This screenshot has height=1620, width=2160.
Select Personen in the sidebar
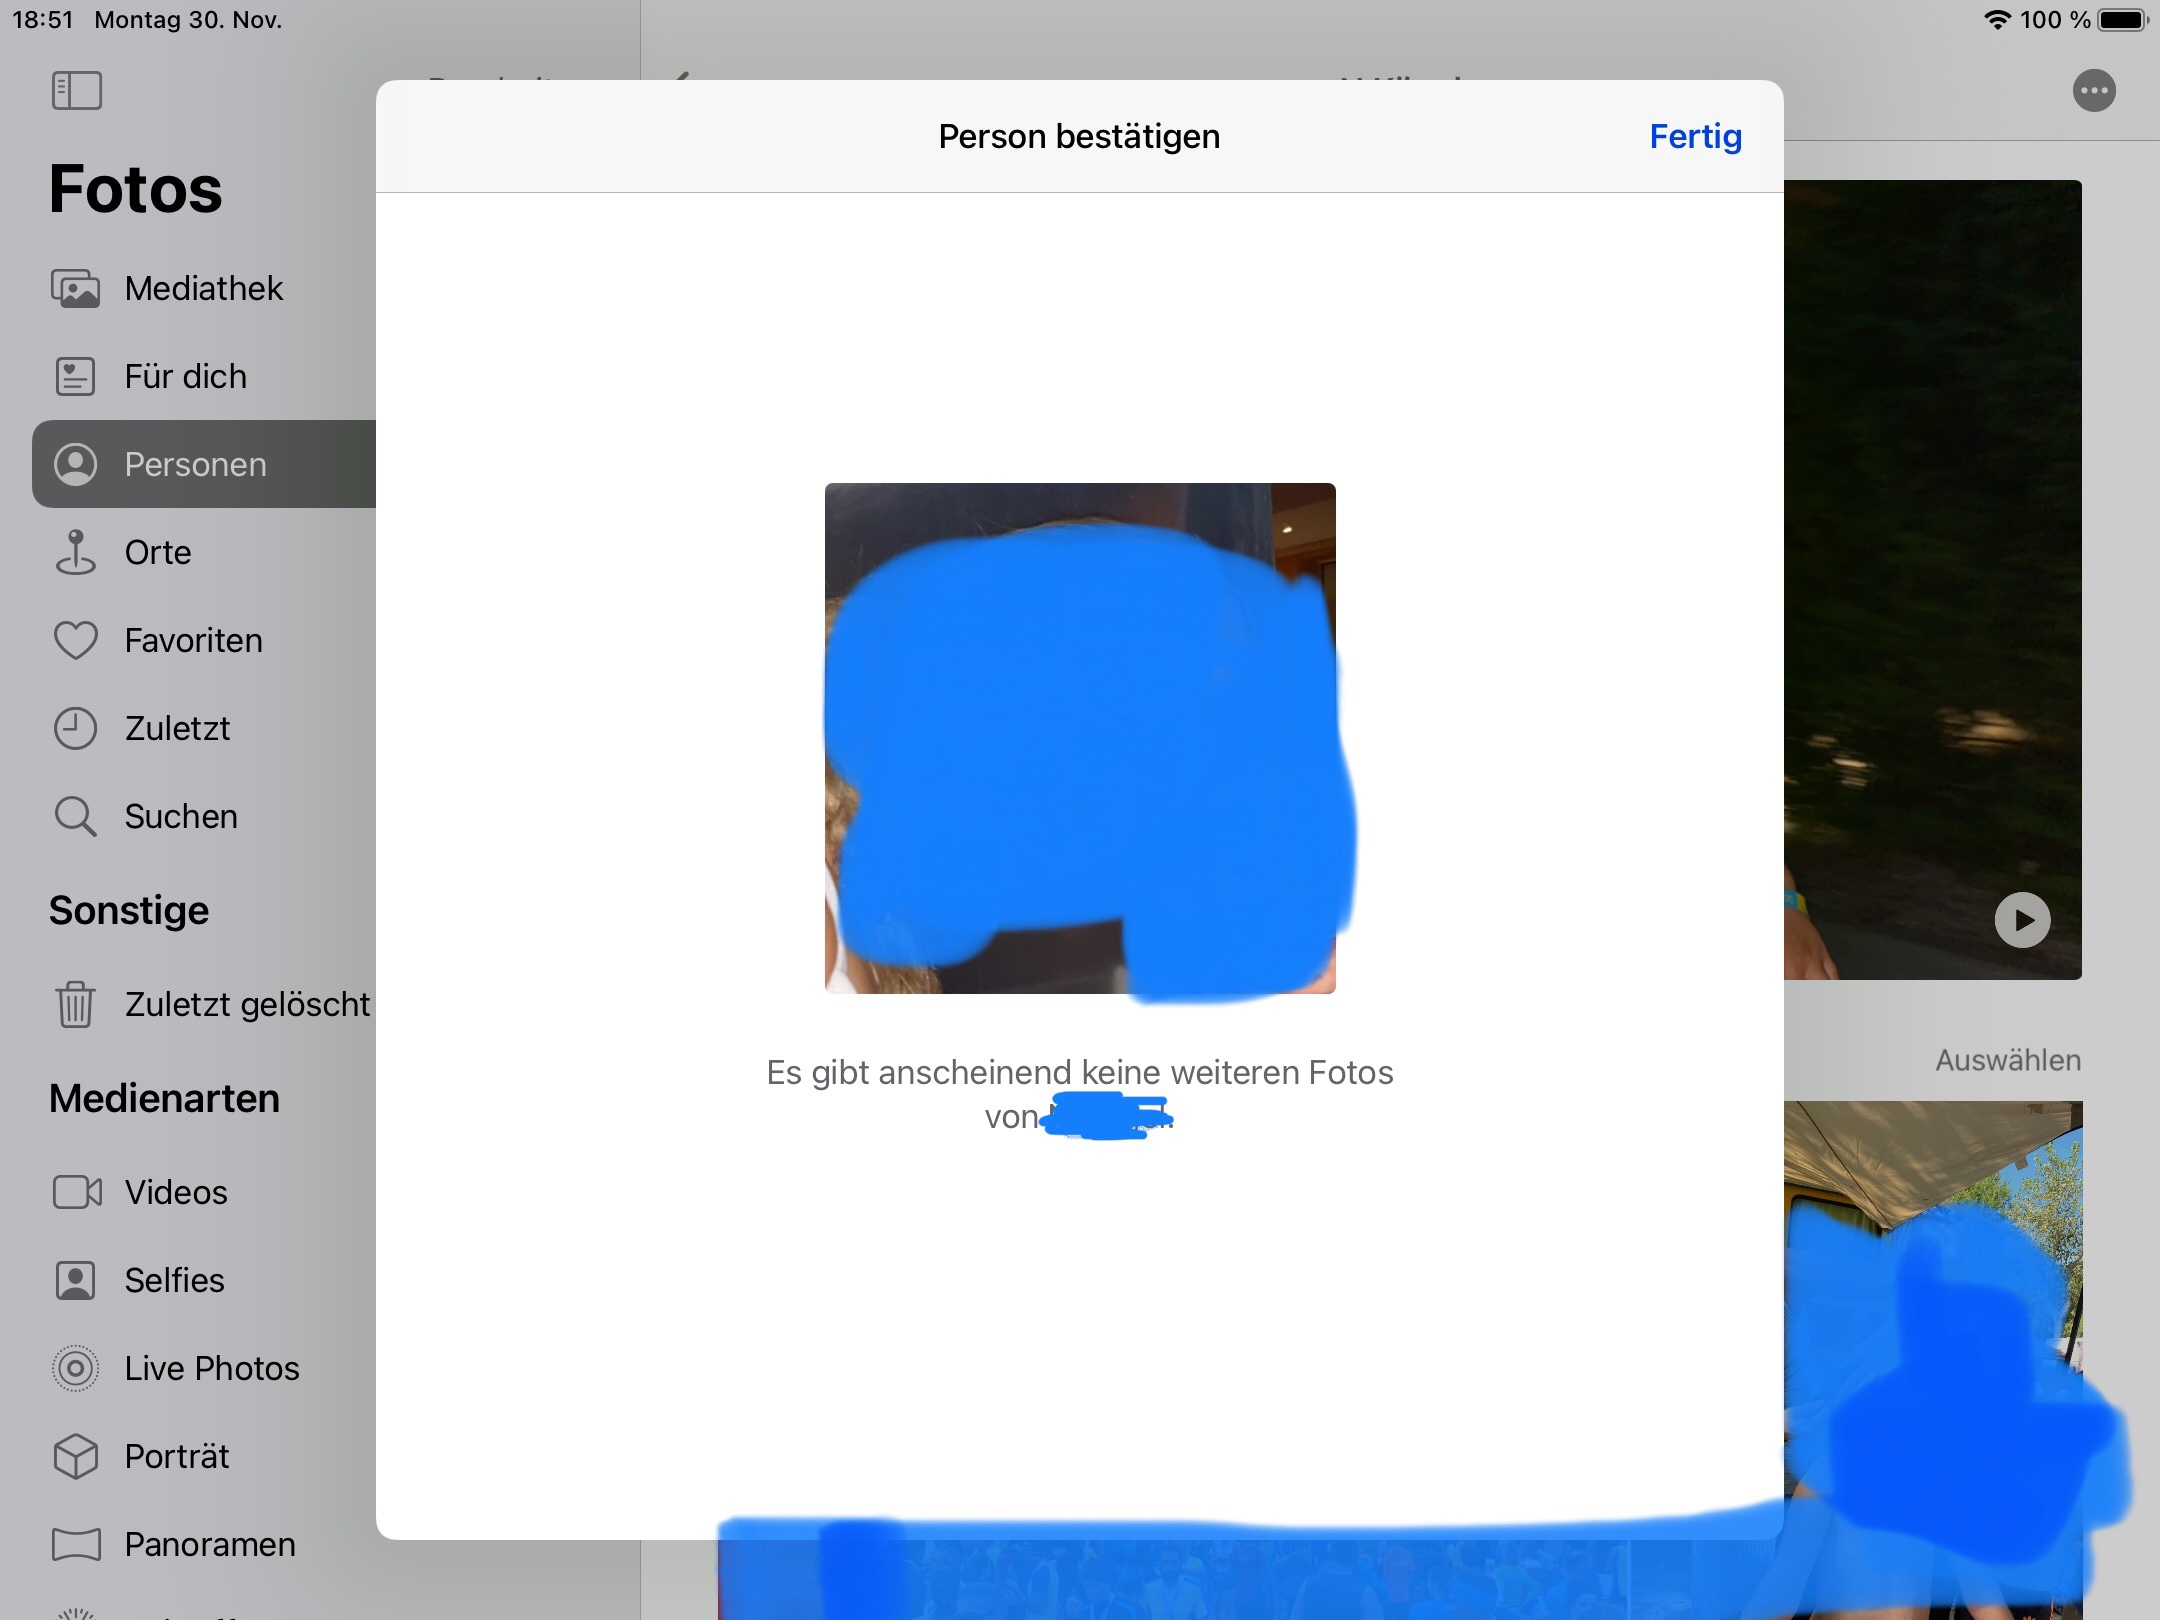point(196,465)
